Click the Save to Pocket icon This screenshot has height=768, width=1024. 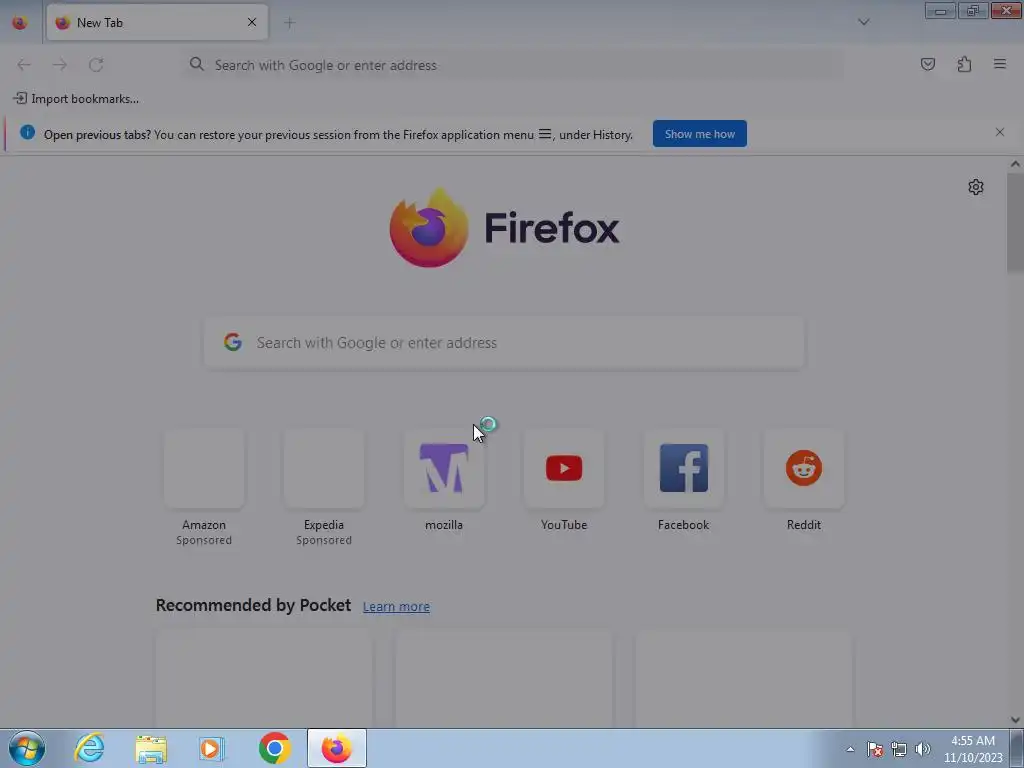(x=927, y=64)
